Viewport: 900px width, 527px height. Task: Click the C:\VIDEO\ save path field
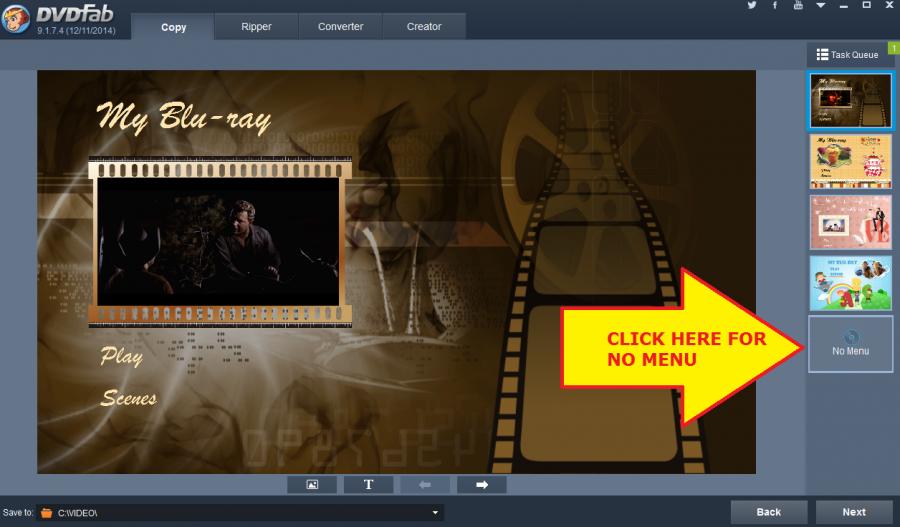coord(241,513)
